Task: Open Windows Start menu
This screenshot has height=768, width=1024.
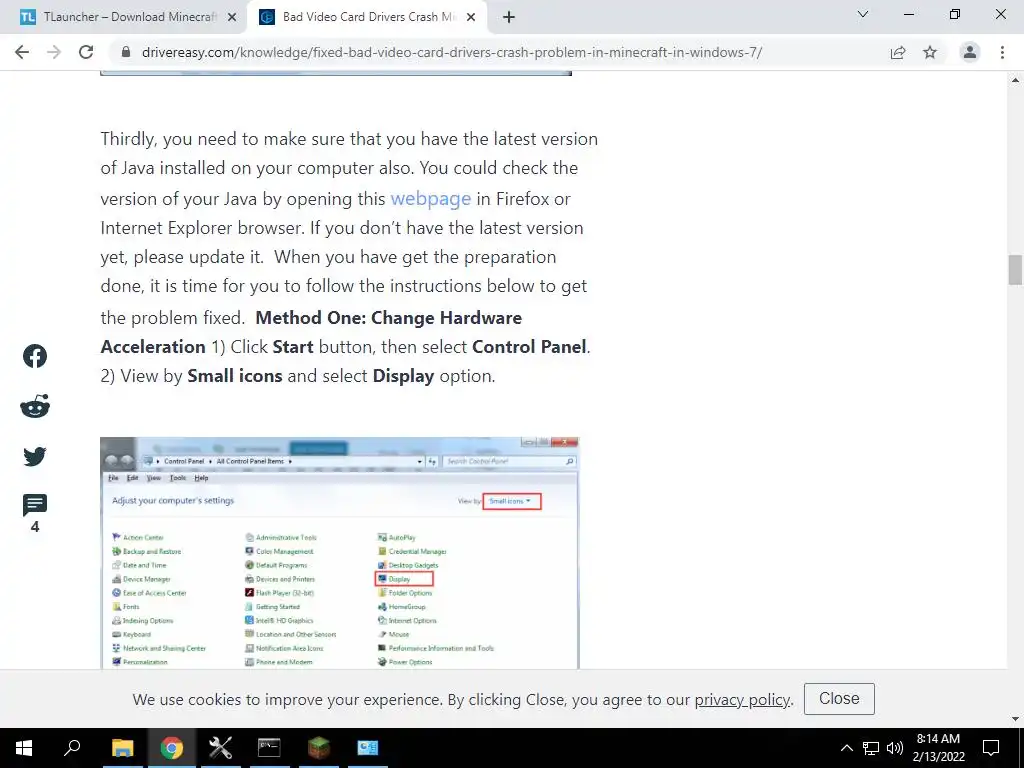Action: 24,748
